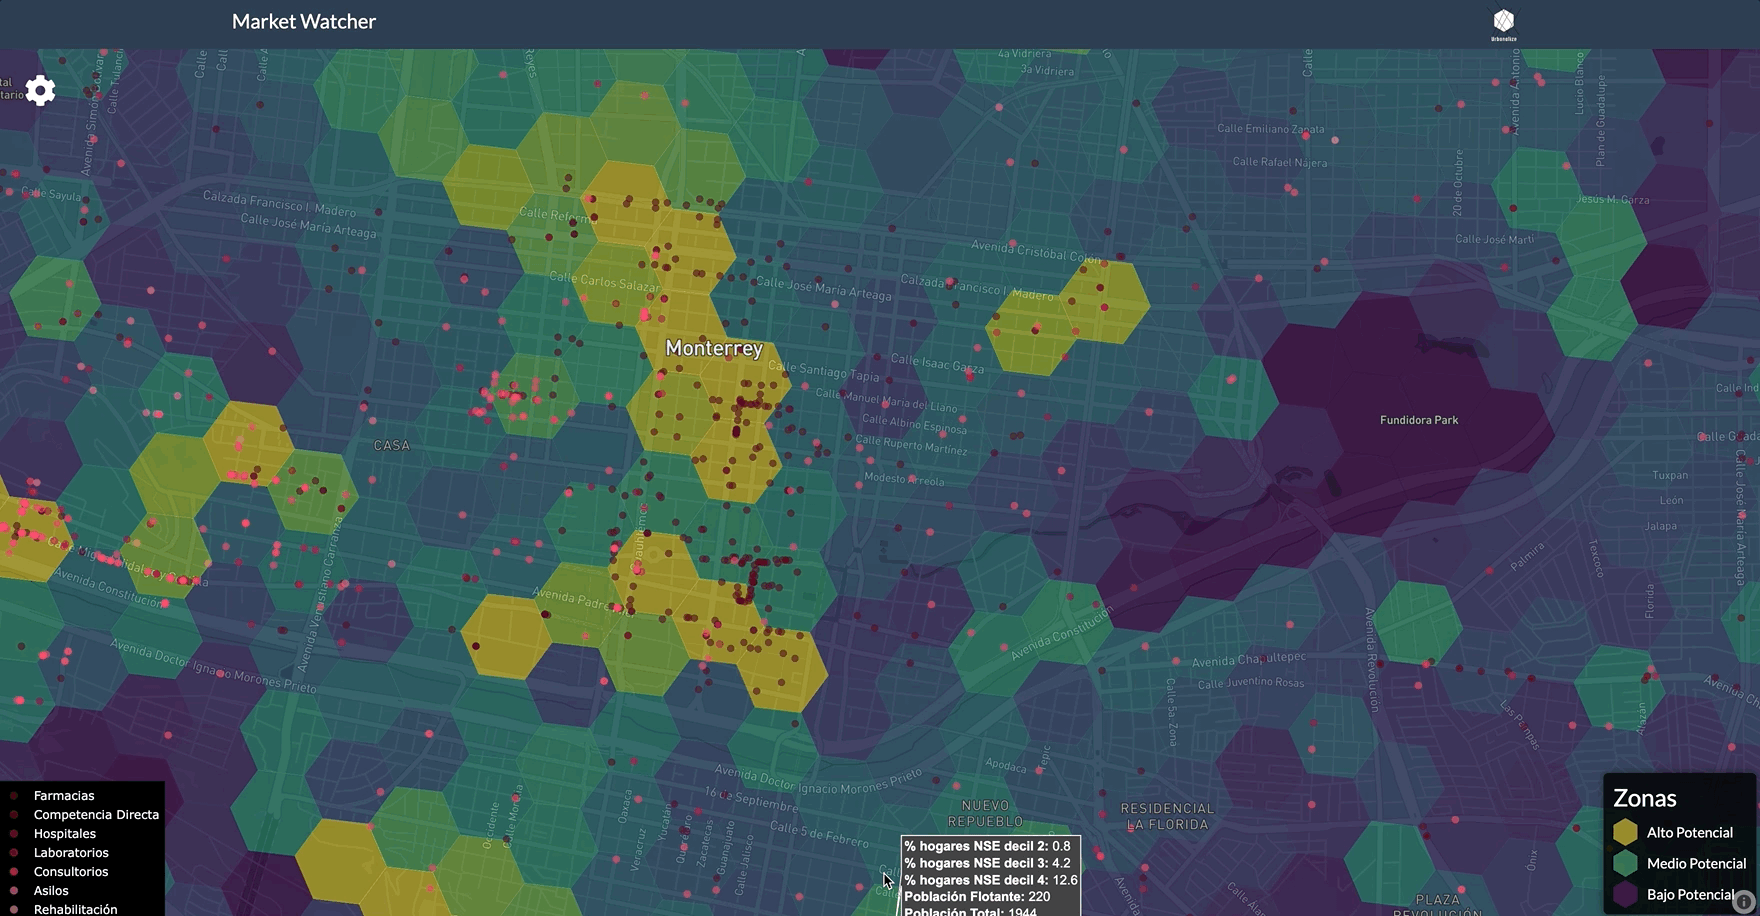Click the Fundidora Park map label
The height and width of the screenshot is (916, 1760).
1419,420
